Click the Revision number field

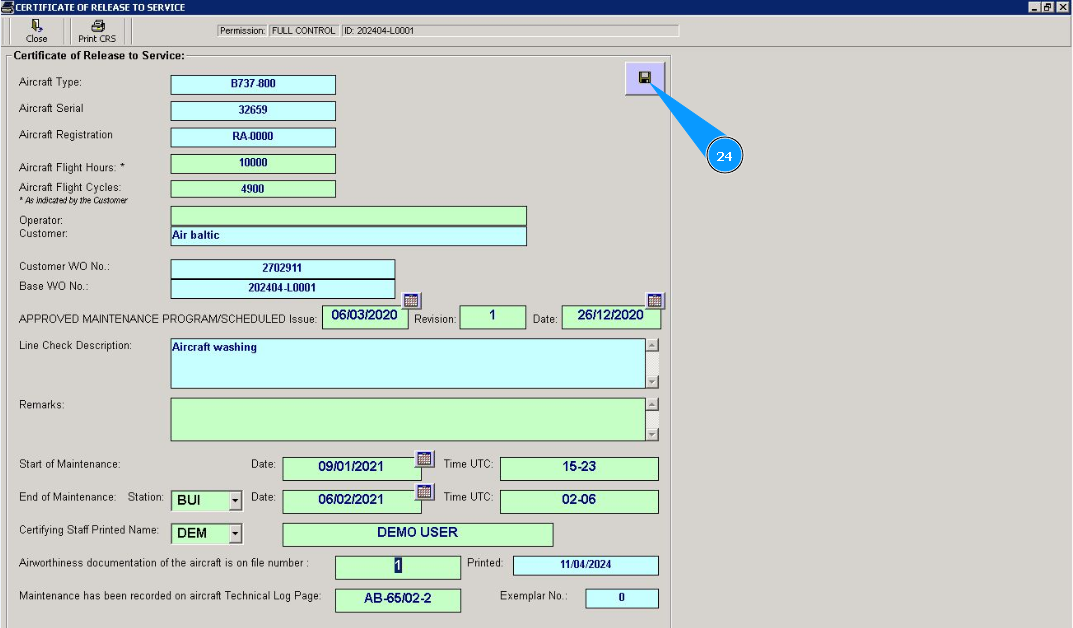tap(492, 317)
